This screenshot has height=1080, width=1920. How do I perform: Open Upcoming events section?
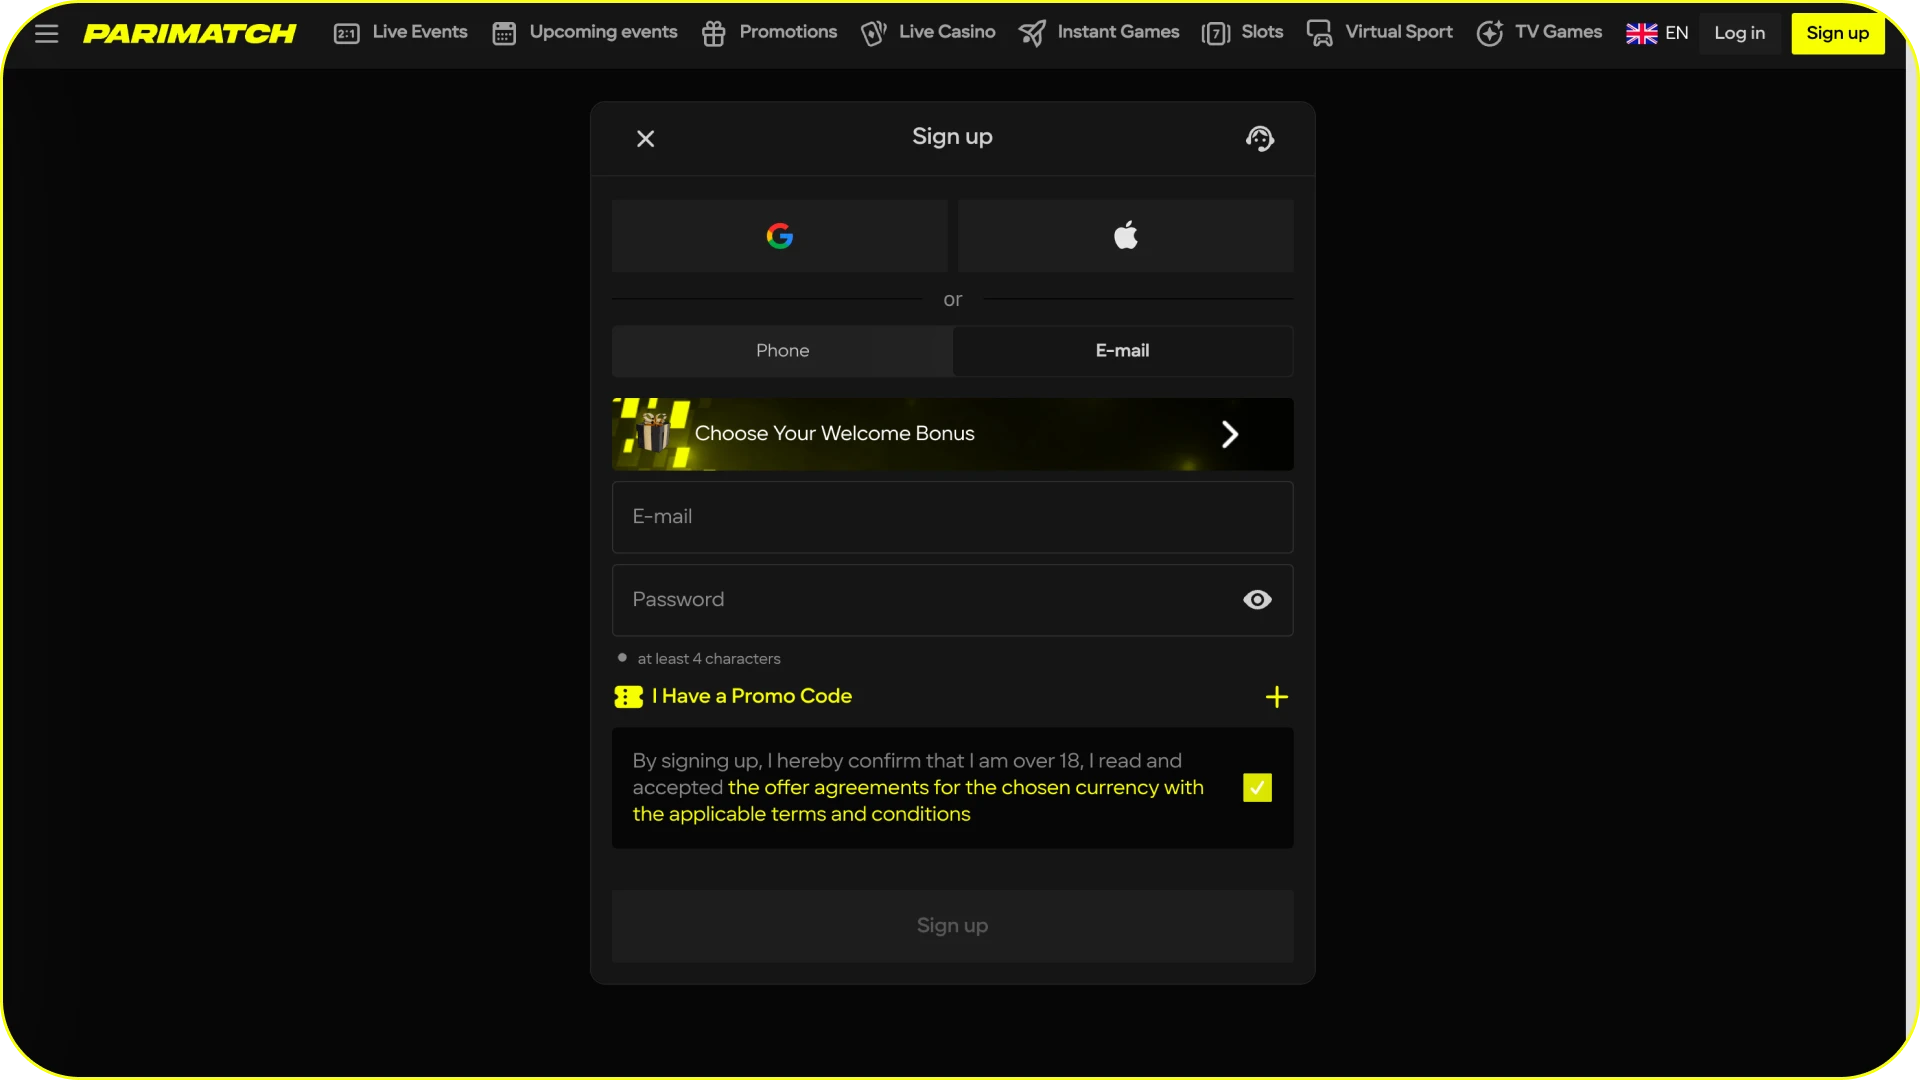[x=585, y=33]
